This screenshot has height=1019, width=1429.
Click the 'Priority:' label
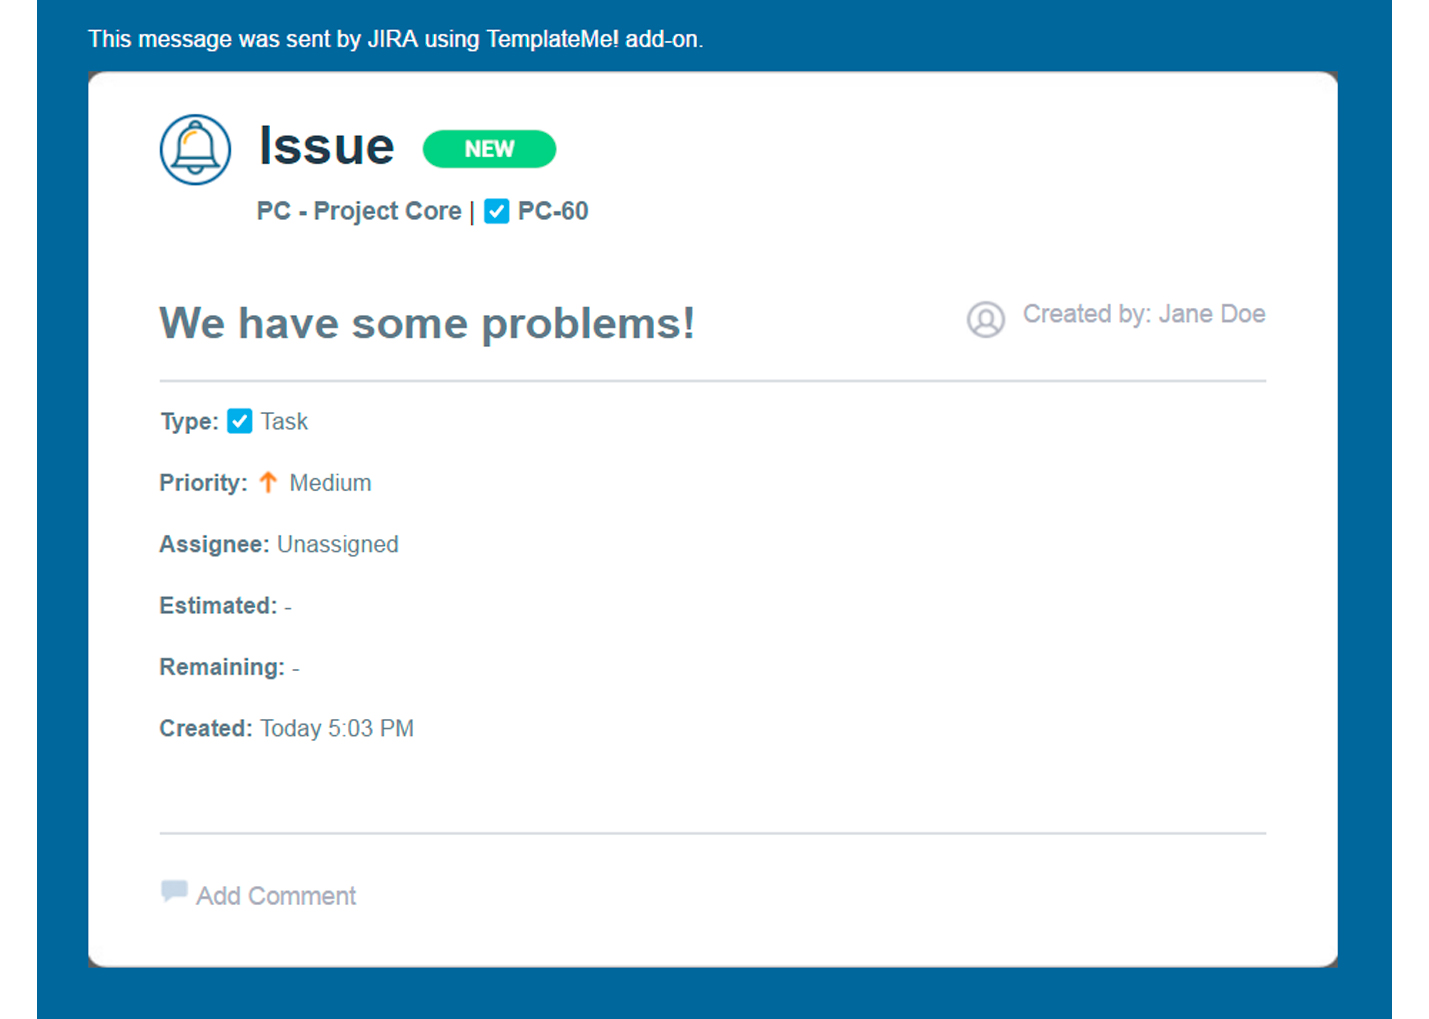click(203, 483)
